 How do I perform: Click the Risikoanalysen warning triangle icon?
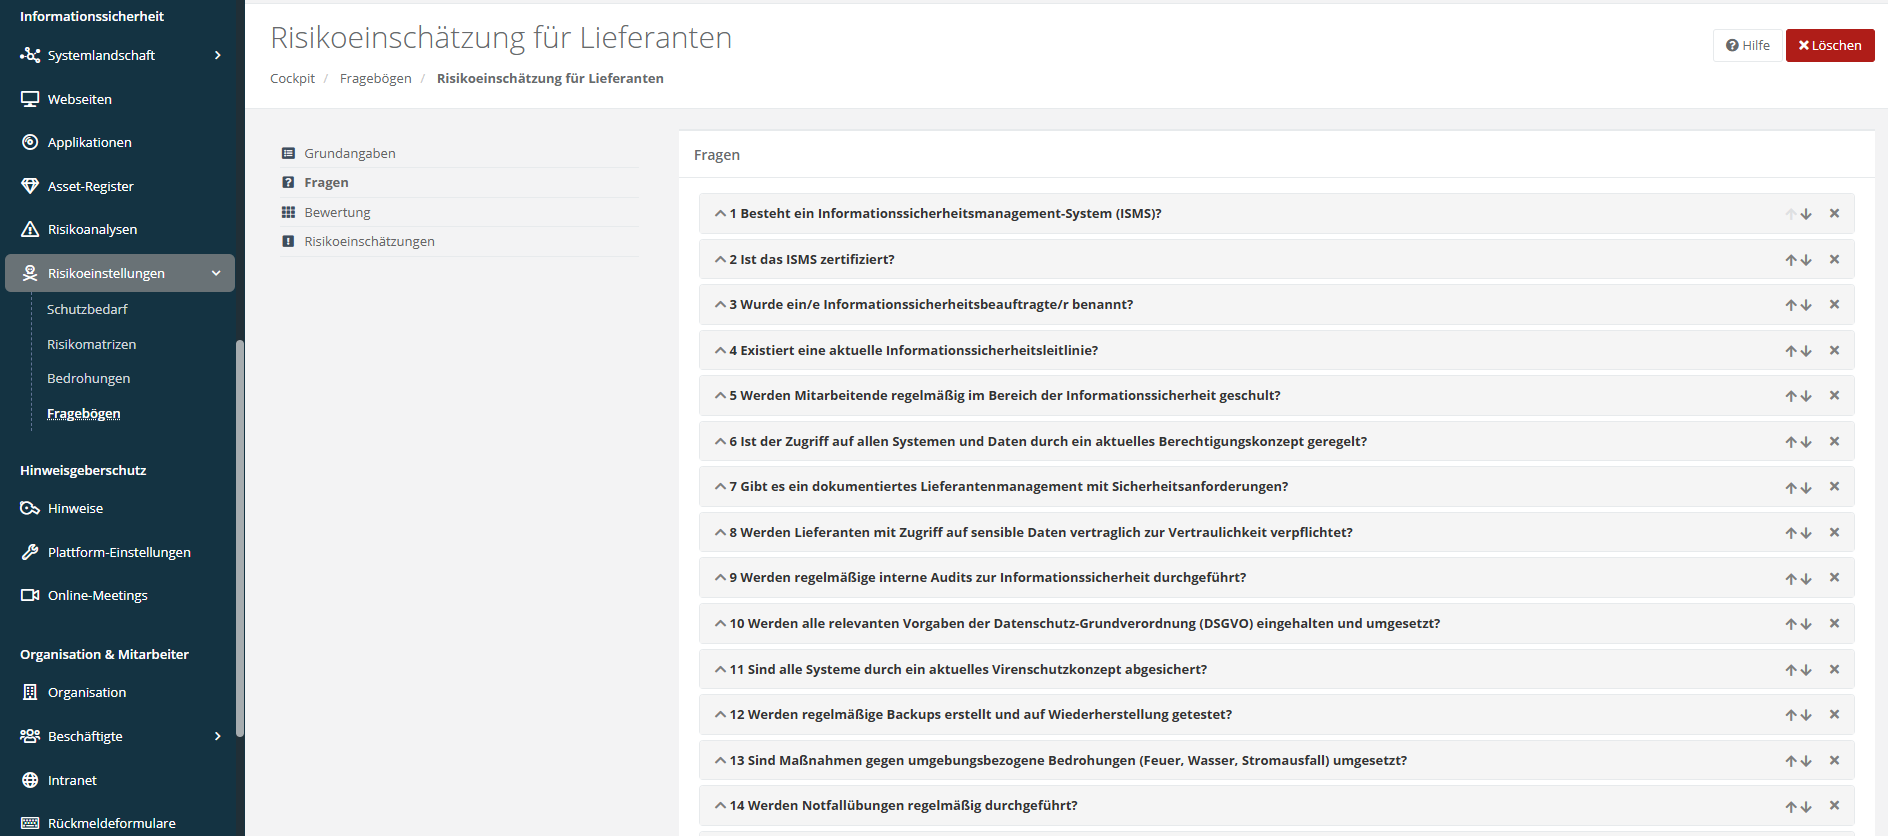(x=30, y=229)
